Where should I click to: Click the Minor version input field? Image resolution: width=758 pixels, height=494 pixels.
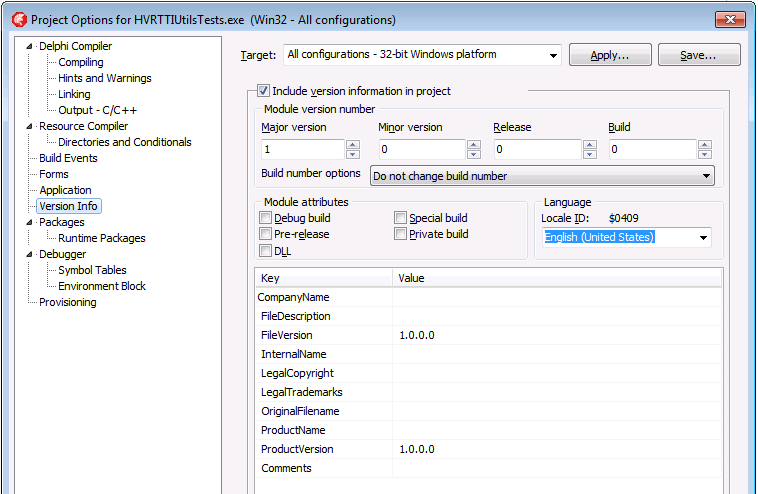pyautogui.click(x=421, y=149)
